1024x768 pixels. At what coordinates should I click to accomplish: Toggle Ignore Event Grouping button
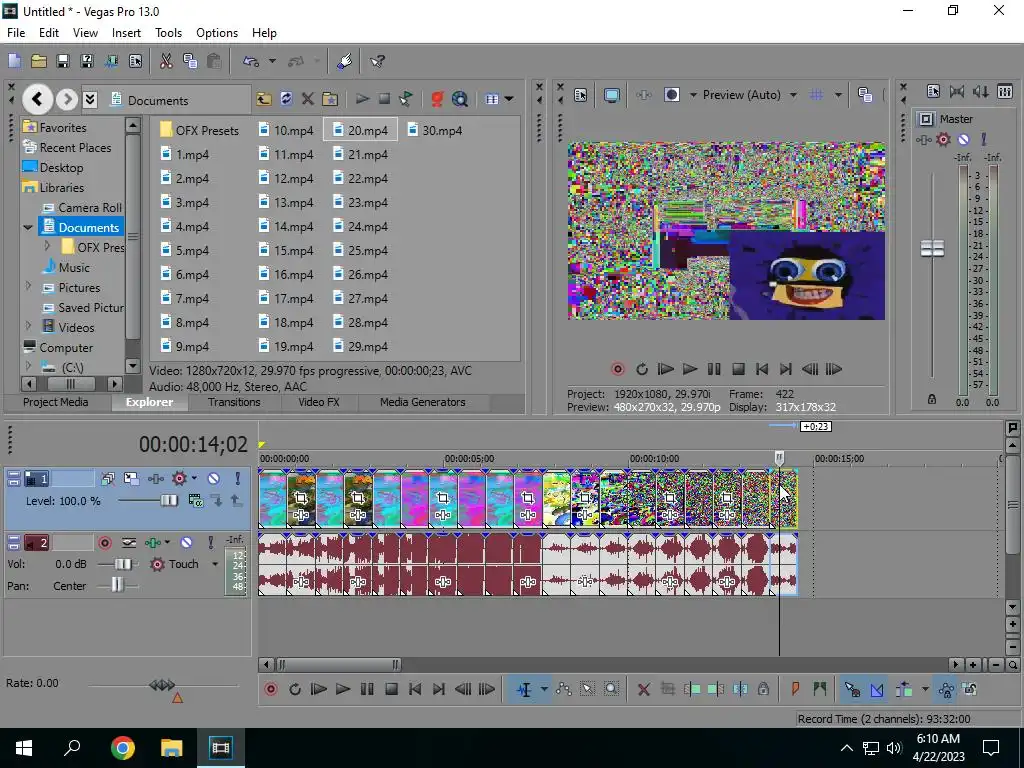point(970,689)
